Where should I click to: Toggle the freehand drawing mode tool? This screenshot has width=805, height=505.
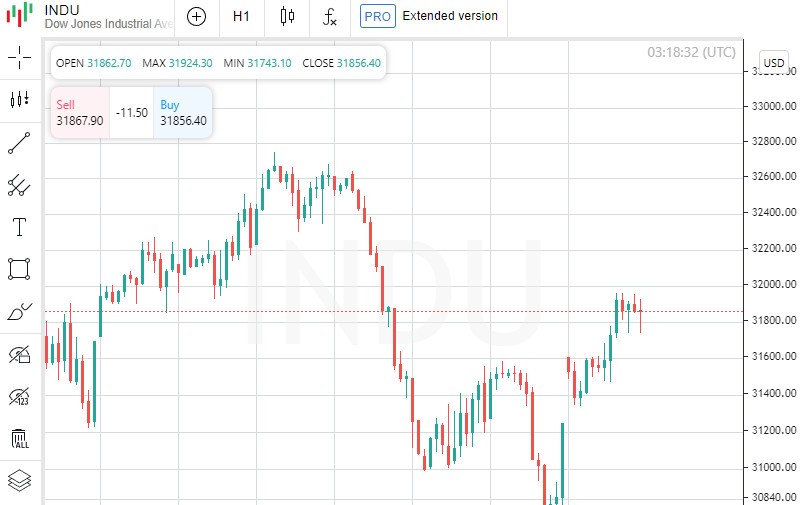click(19, 312)
